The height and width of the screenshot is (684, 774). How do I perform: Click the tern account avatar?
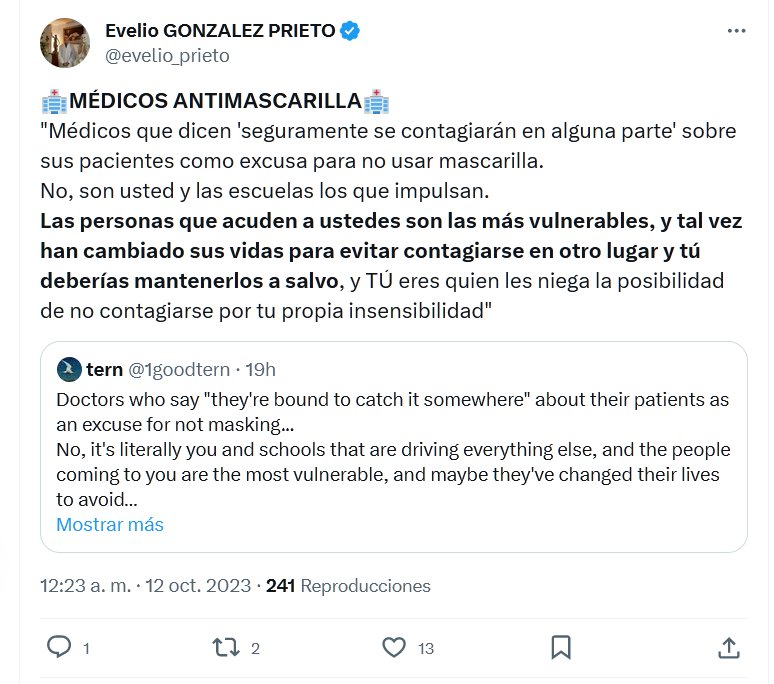69,369
